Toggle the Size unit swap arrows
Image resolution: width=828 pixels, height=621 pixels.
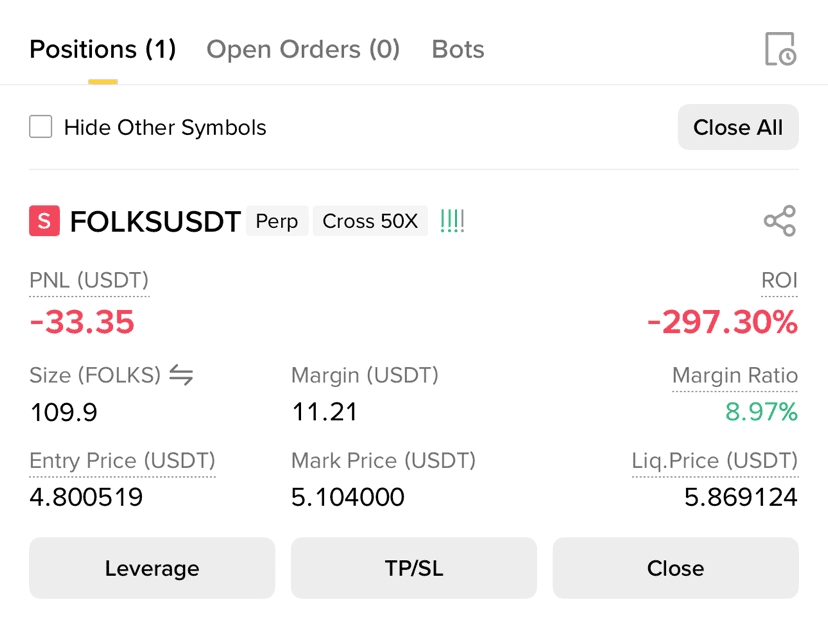click(x=181, y=375)
